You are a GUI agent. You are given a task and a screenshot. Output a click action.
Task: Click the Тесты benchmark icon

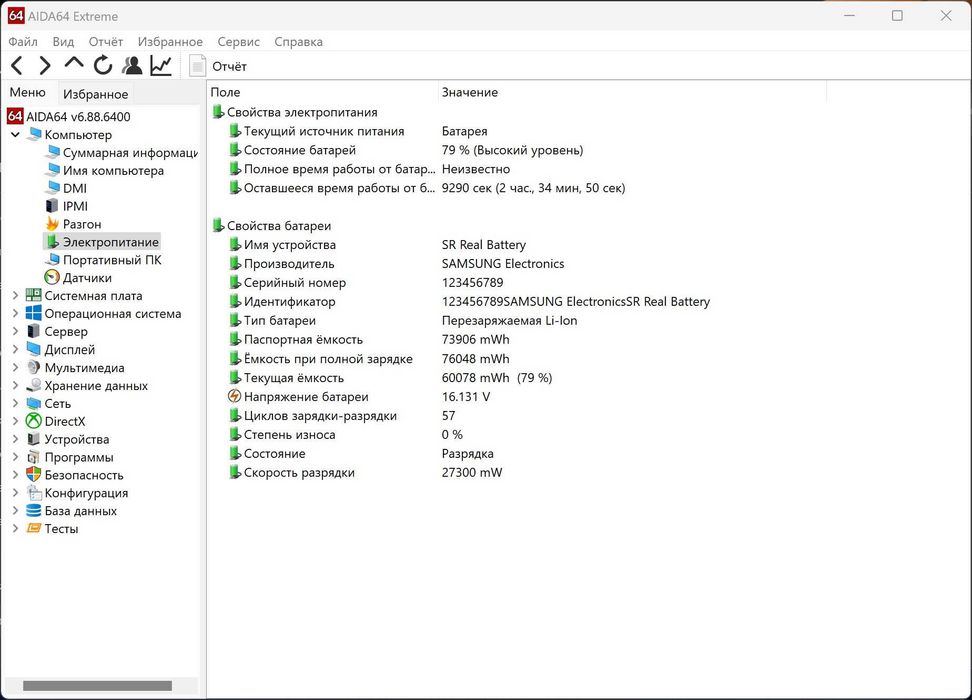[33, 529]
